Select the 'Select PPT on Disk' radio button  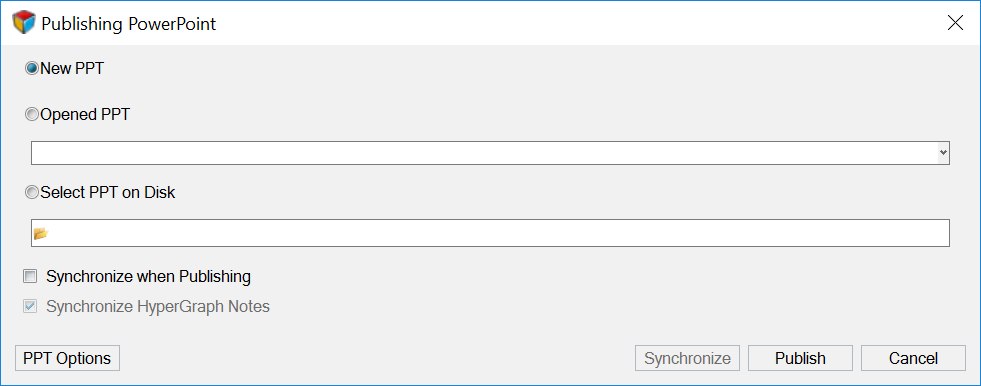coord(31,193)
